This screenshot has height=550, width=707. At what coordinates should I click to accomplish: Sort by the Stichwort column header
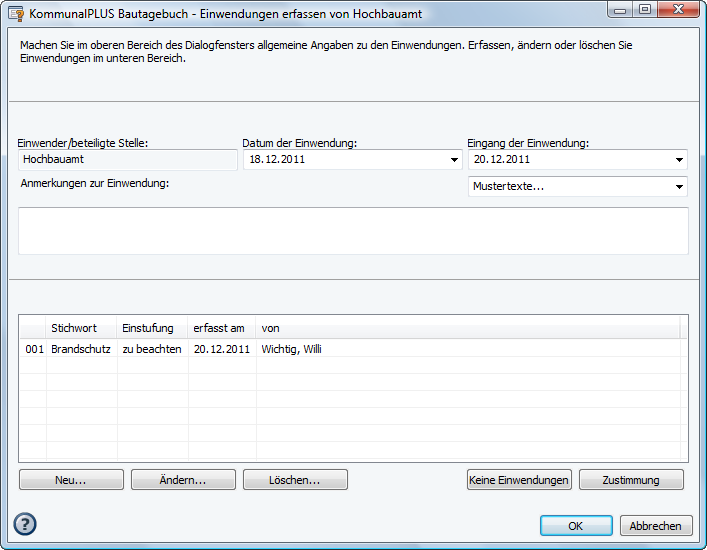click(x=80, y=328)
